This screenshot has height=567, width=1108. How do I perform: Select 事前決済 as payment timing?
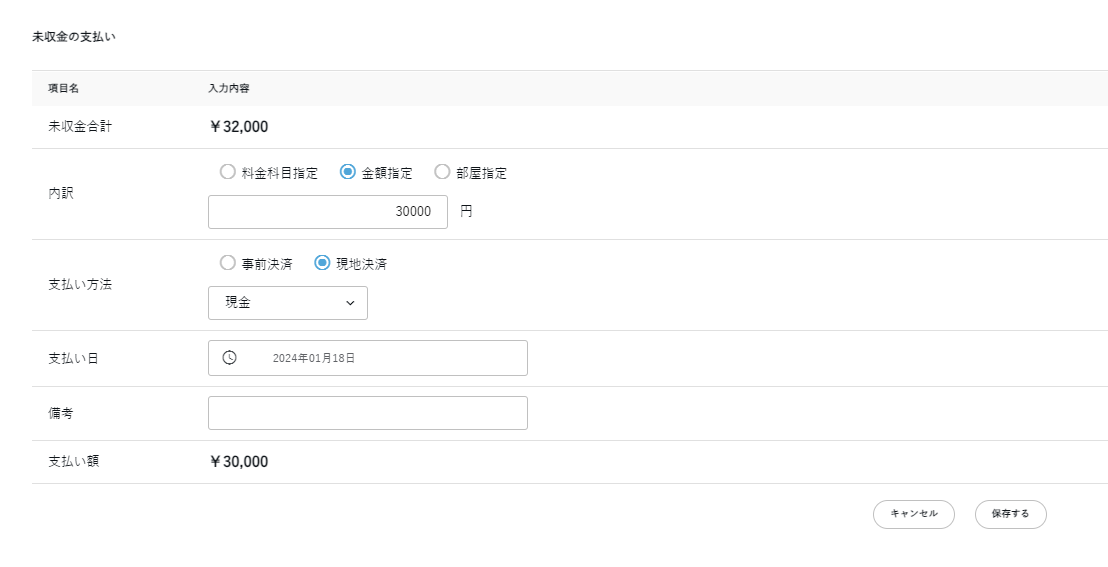[228, 264]
